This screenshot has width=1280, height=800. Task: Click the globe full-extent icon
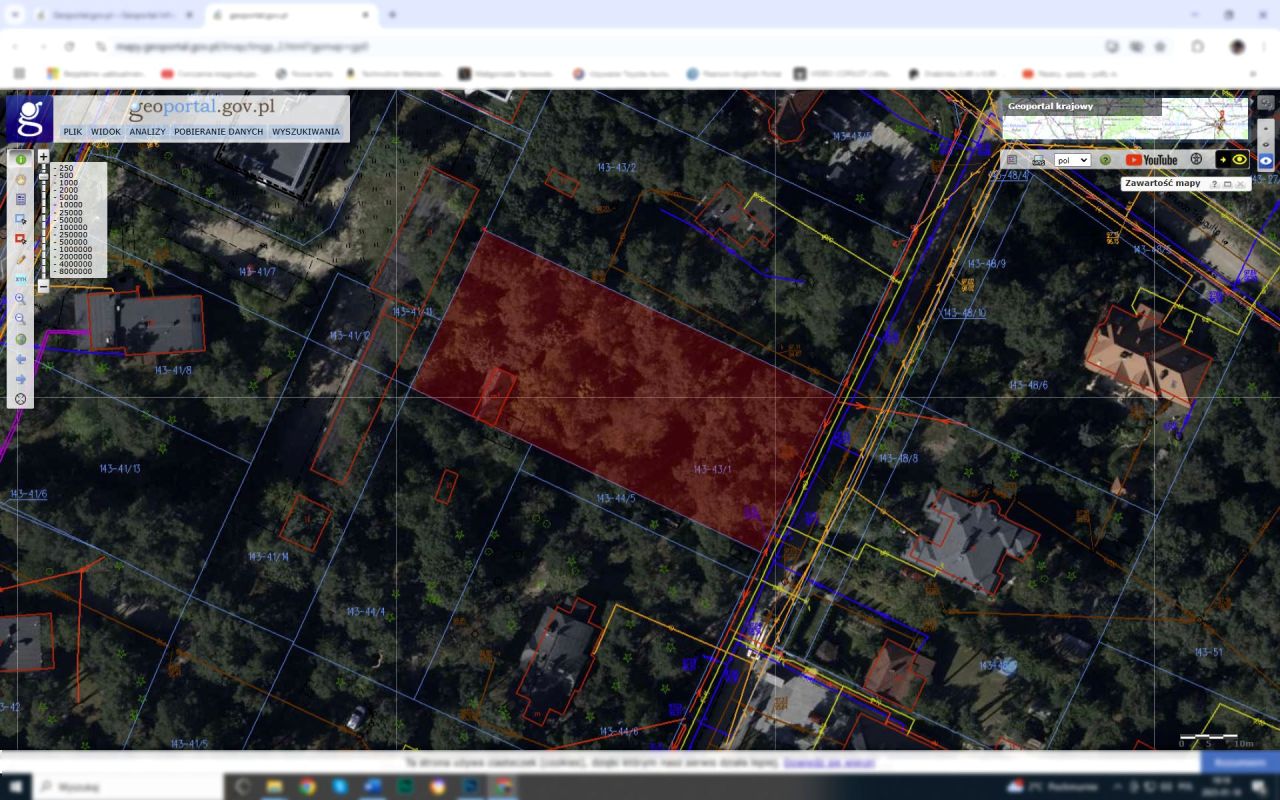click(x=20, y=339)
